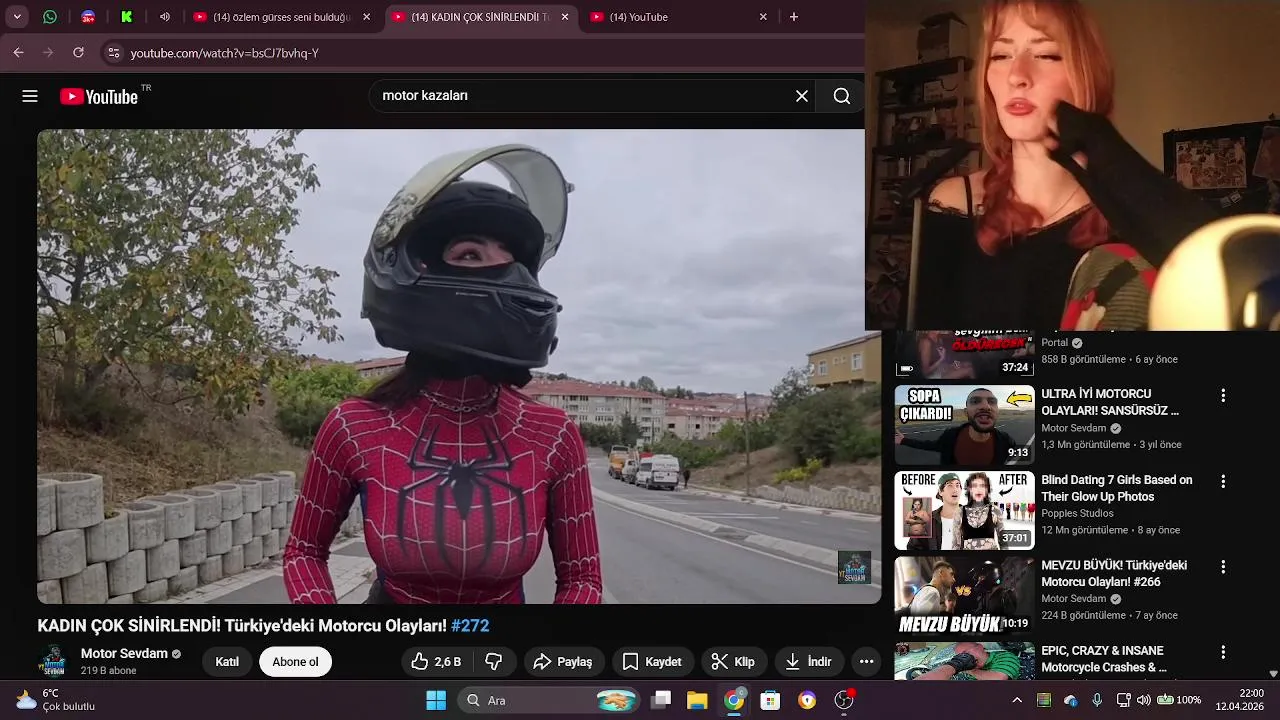Image resolution: width=1280 pixels, height=720 pixels.
Task: Open options for Blind Dating 7 Girls video
Action: click(1222, 481)
